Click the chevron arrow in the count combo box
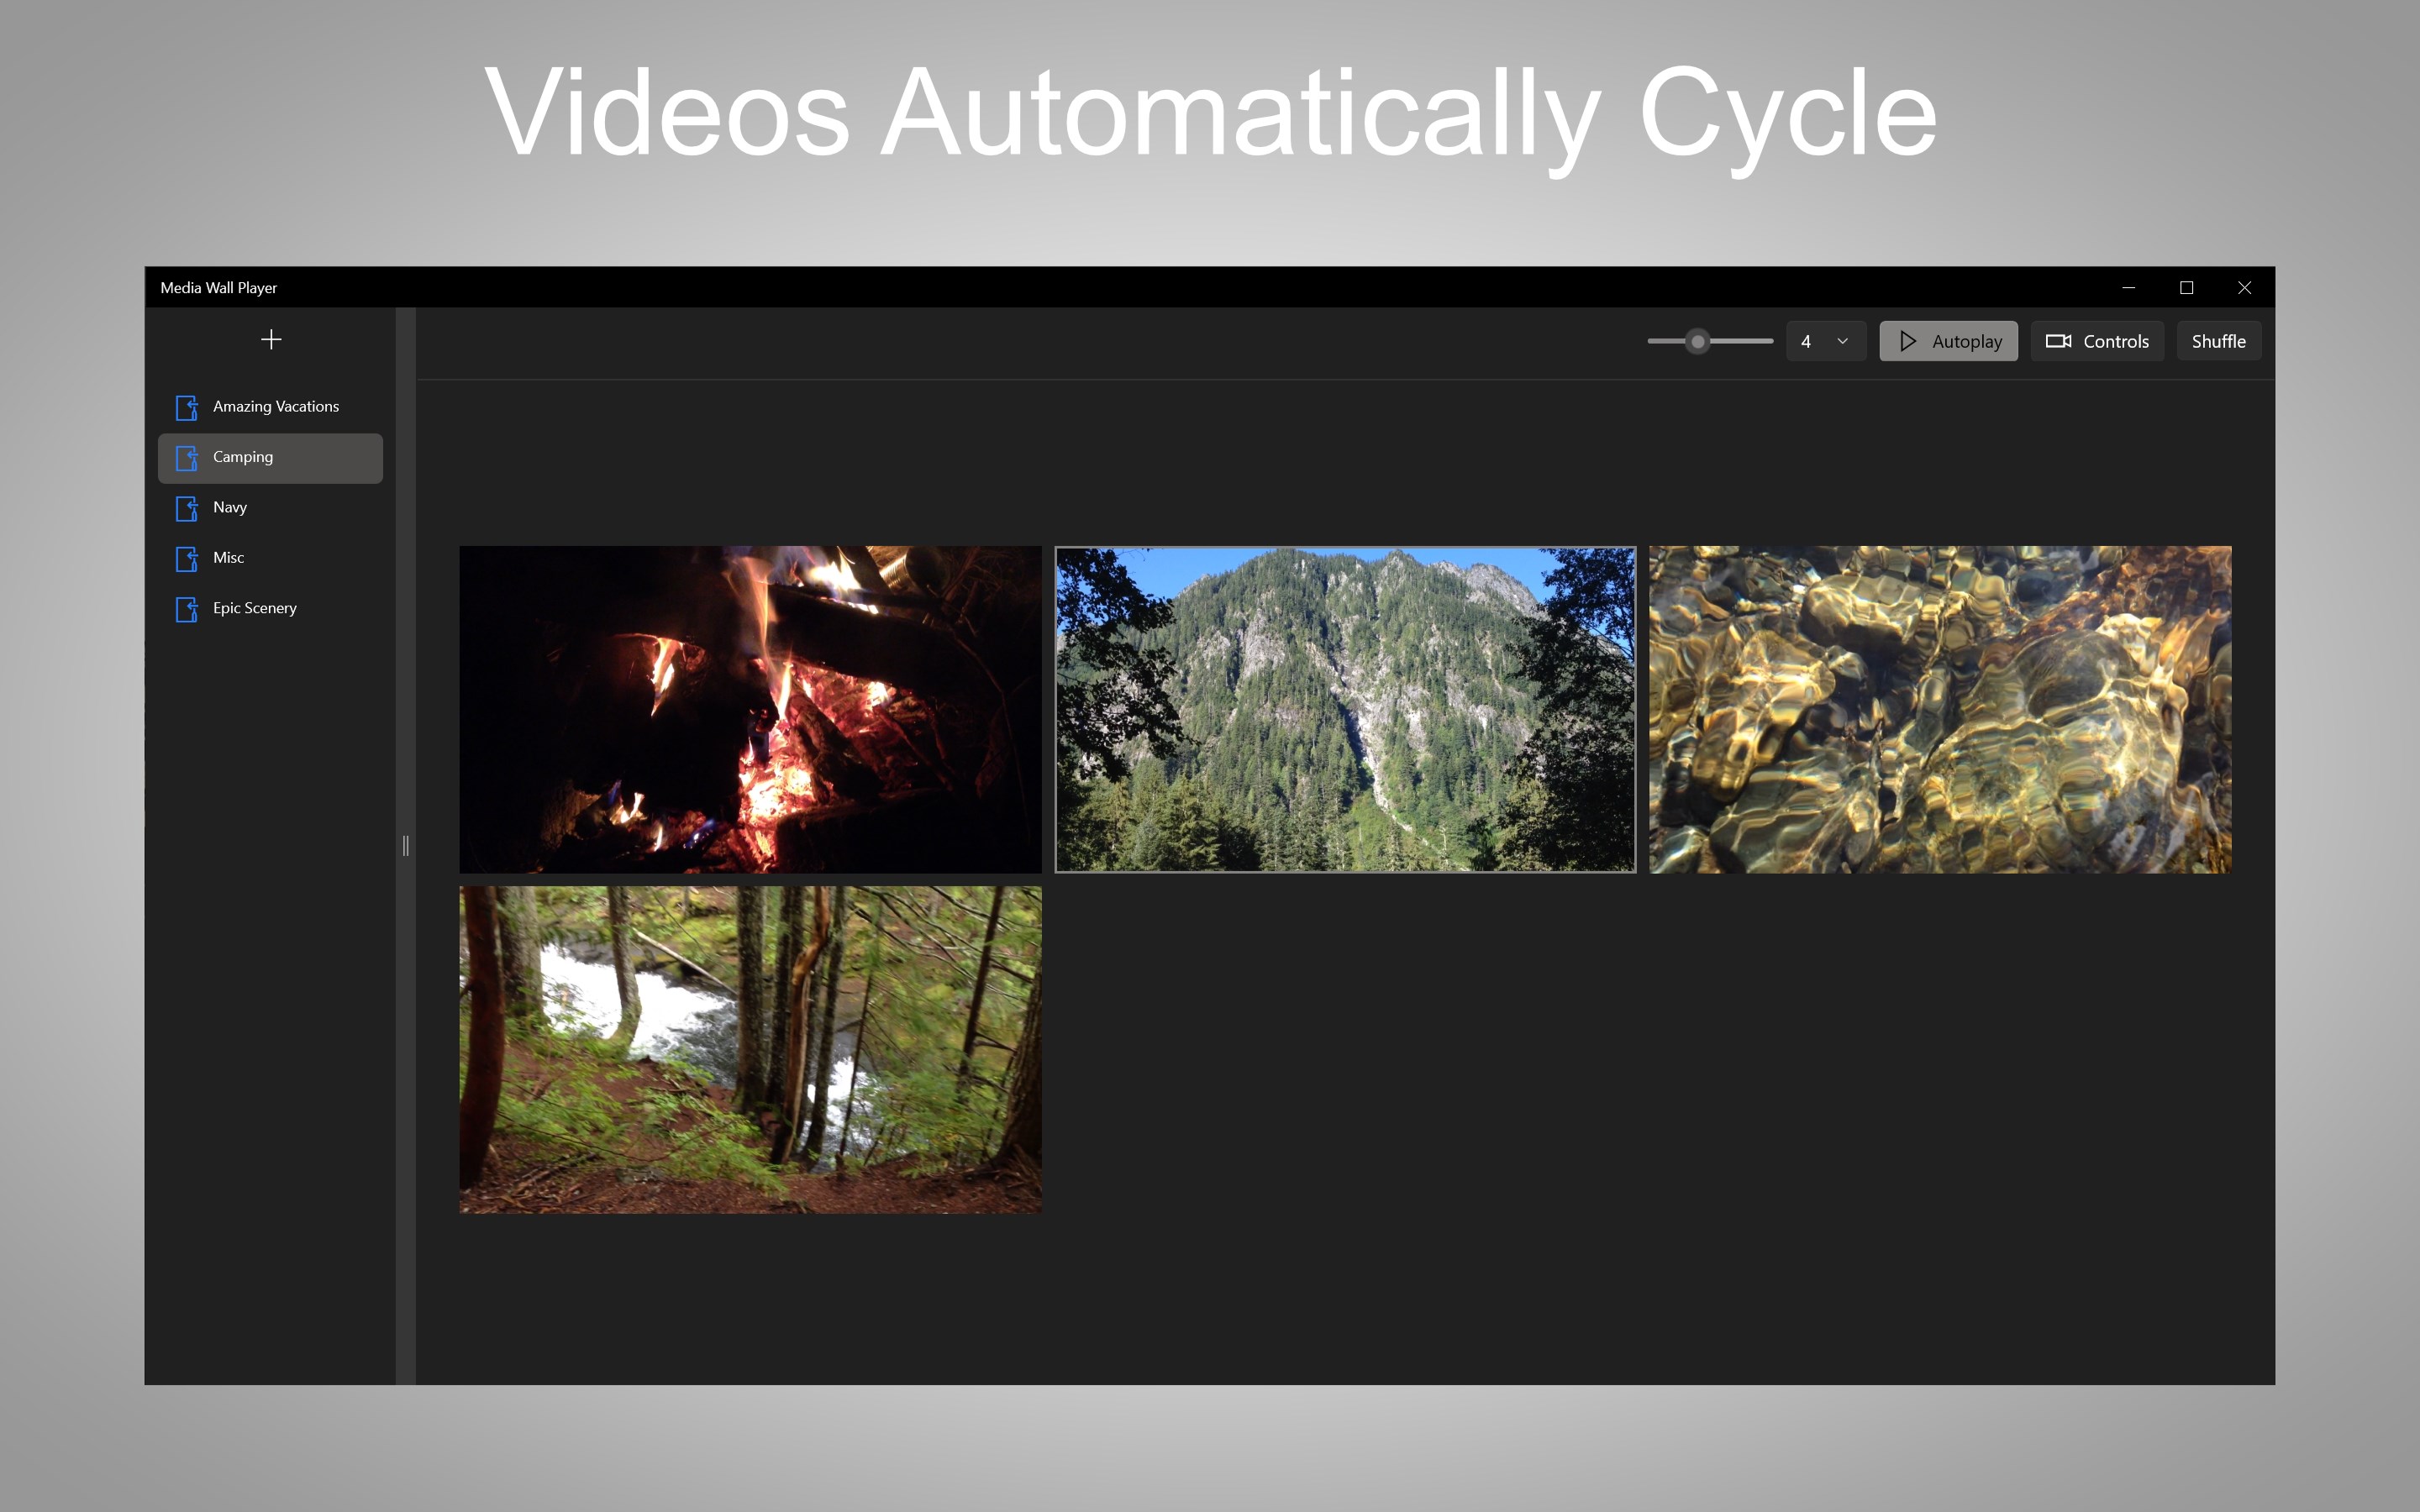The image size is (2420, 1512). coord(1842,341)
